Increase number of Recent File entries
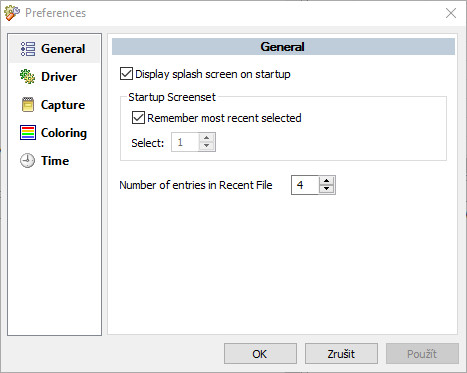The height and width of the screenshot is (373, 467). click(327, 181)
